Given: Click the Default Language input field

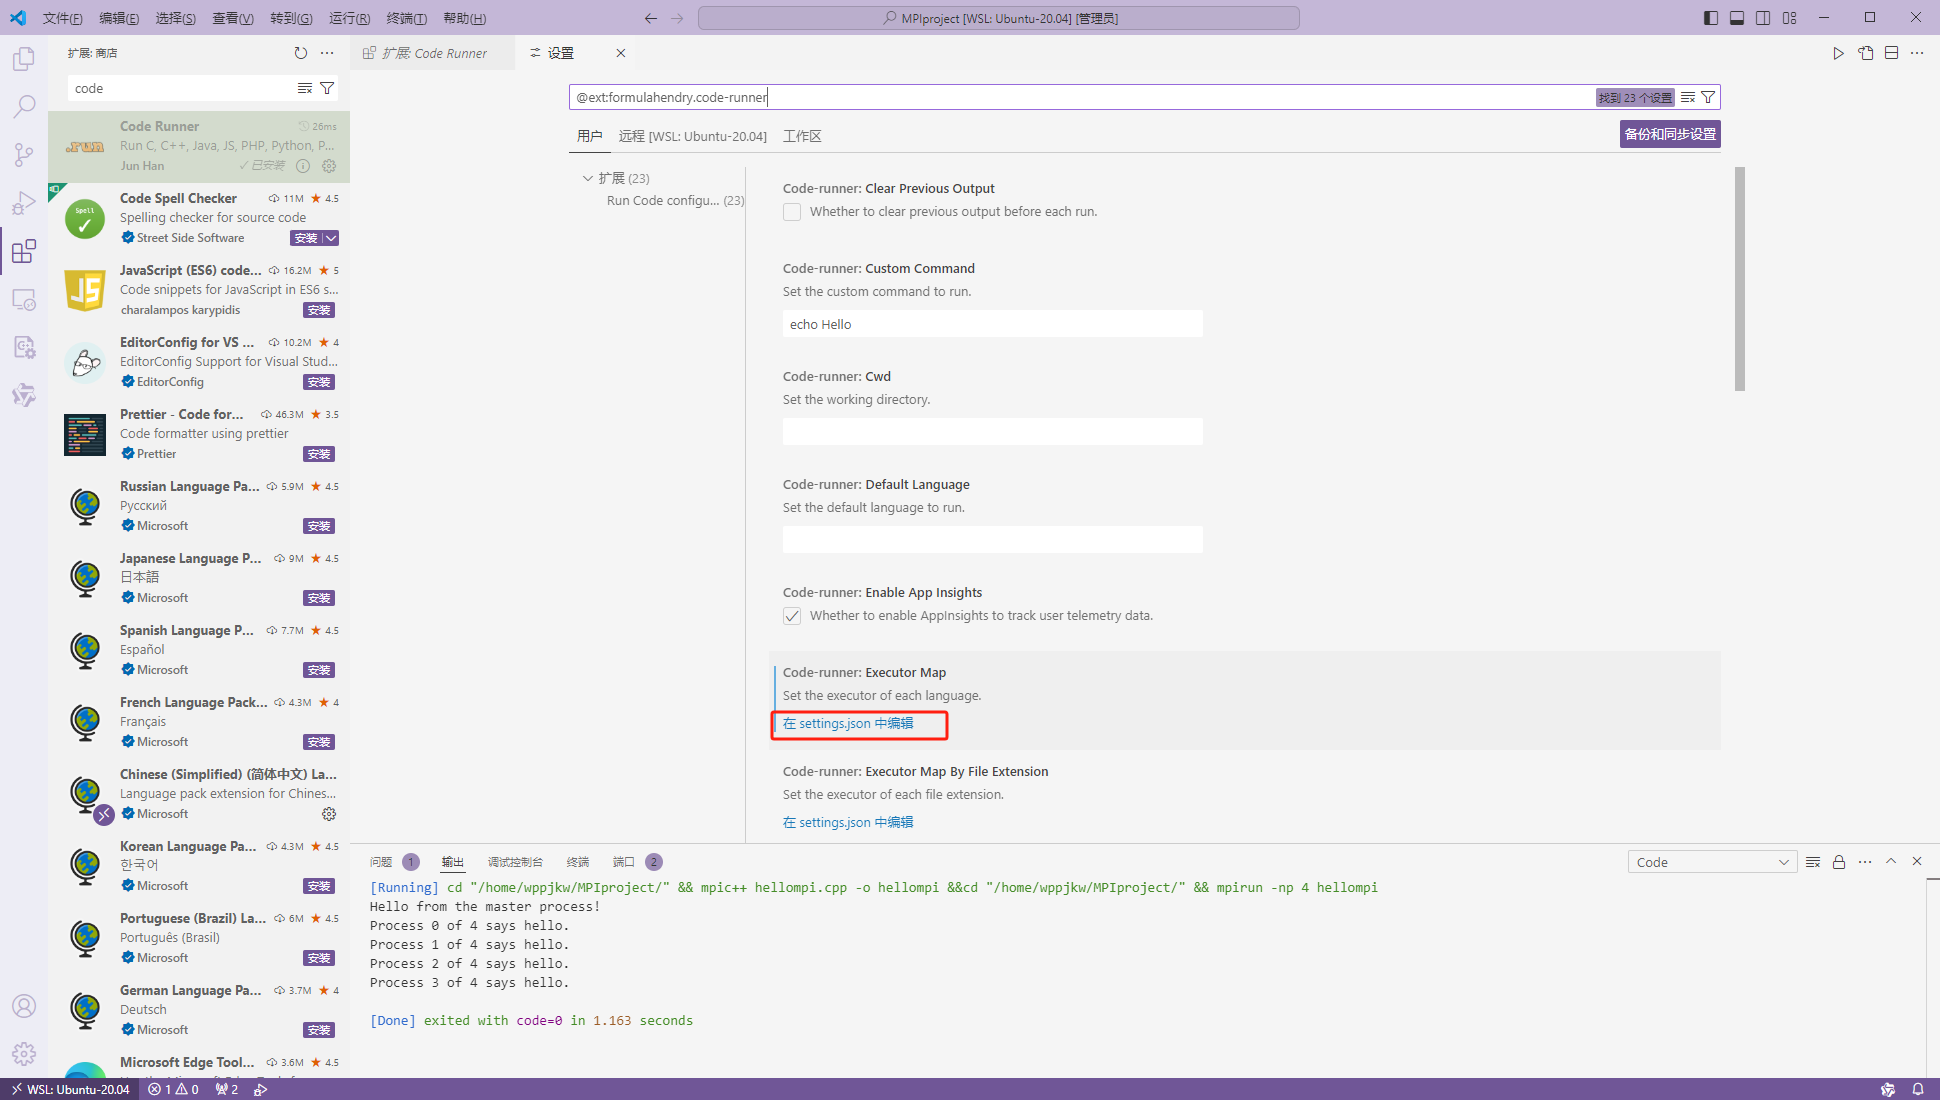Looking at the screenshot, I should pyautogui.click(x=993, y=540).
